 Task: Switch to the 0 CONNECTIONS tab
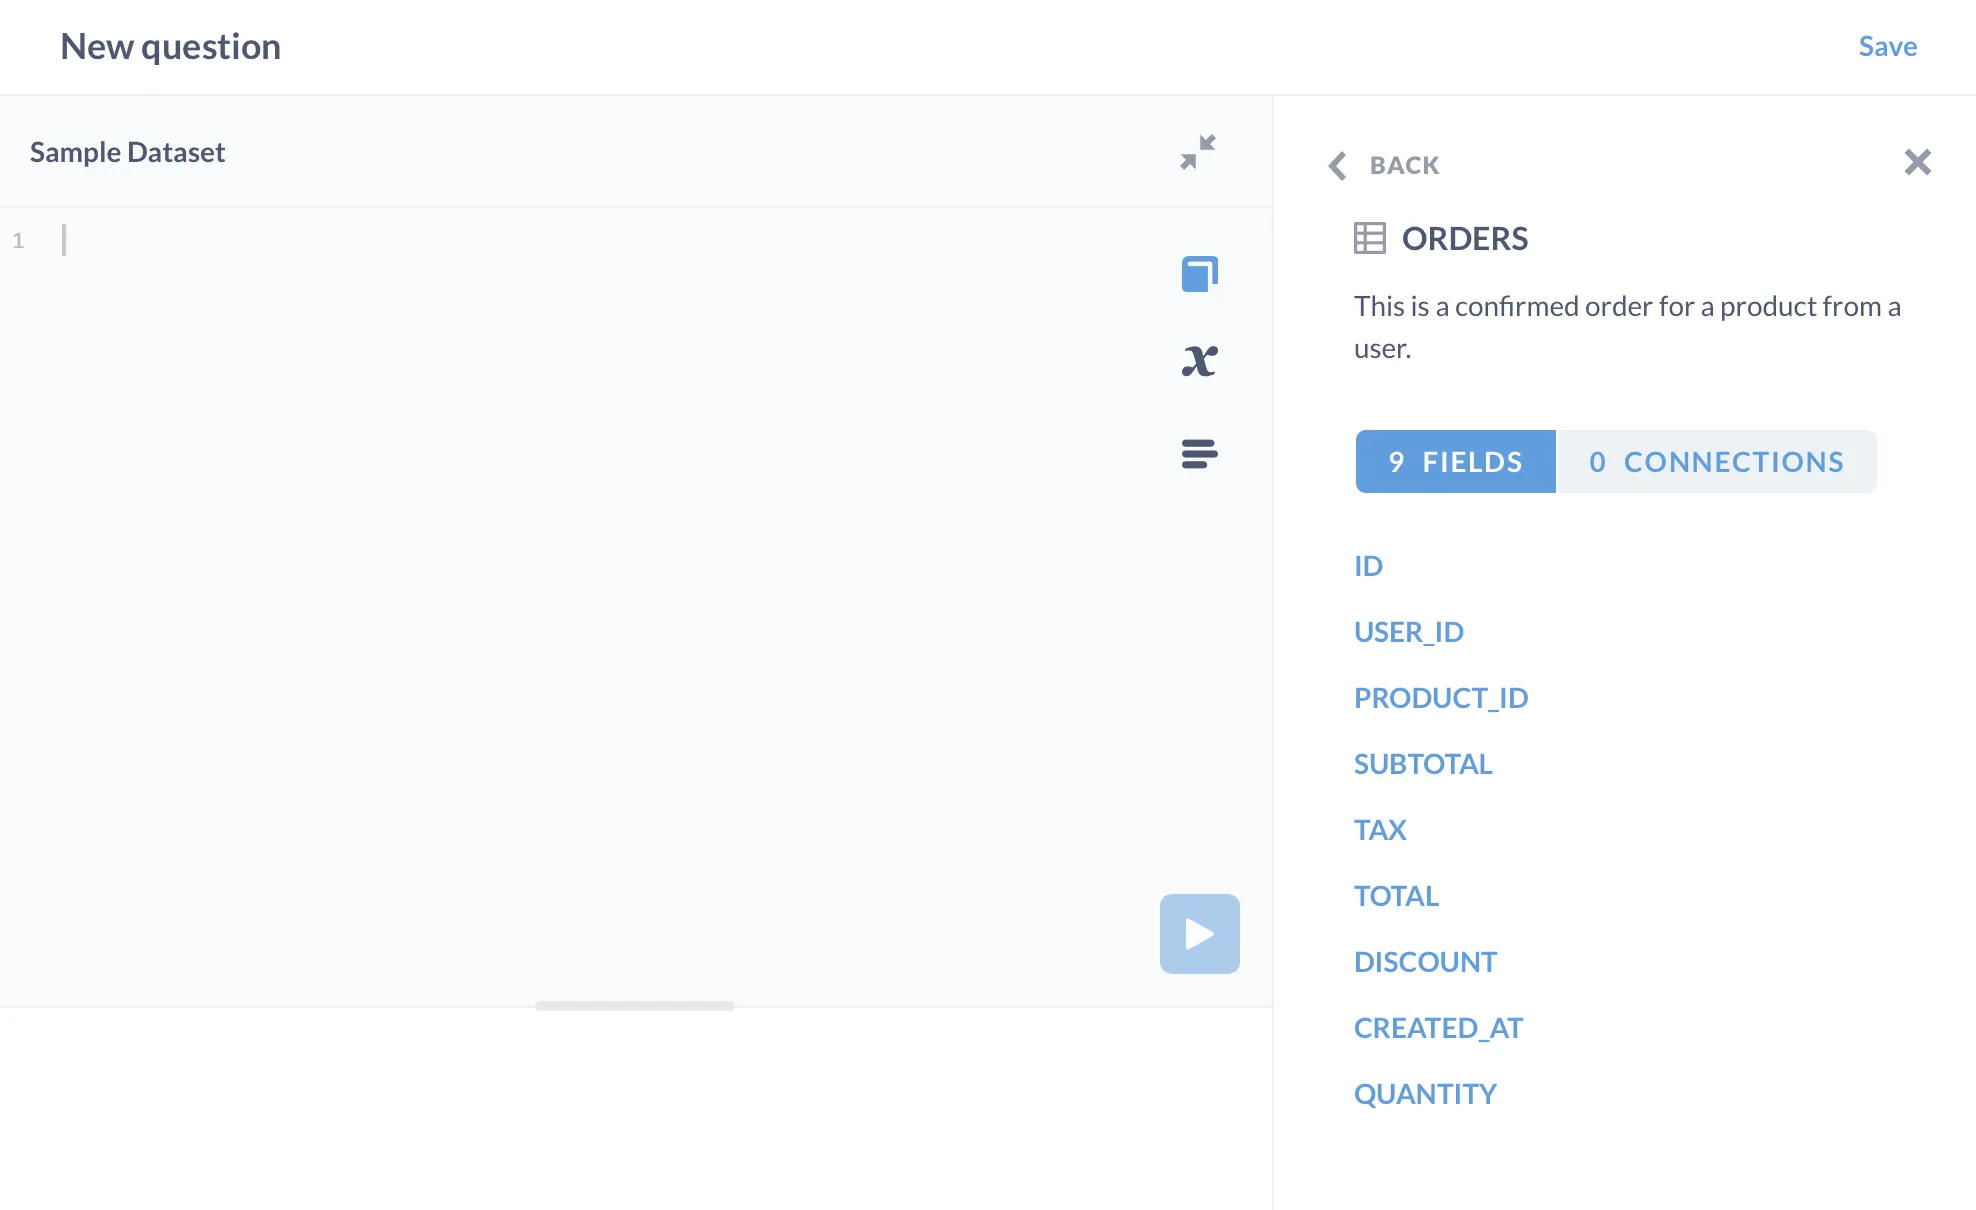pos(1716,461)
